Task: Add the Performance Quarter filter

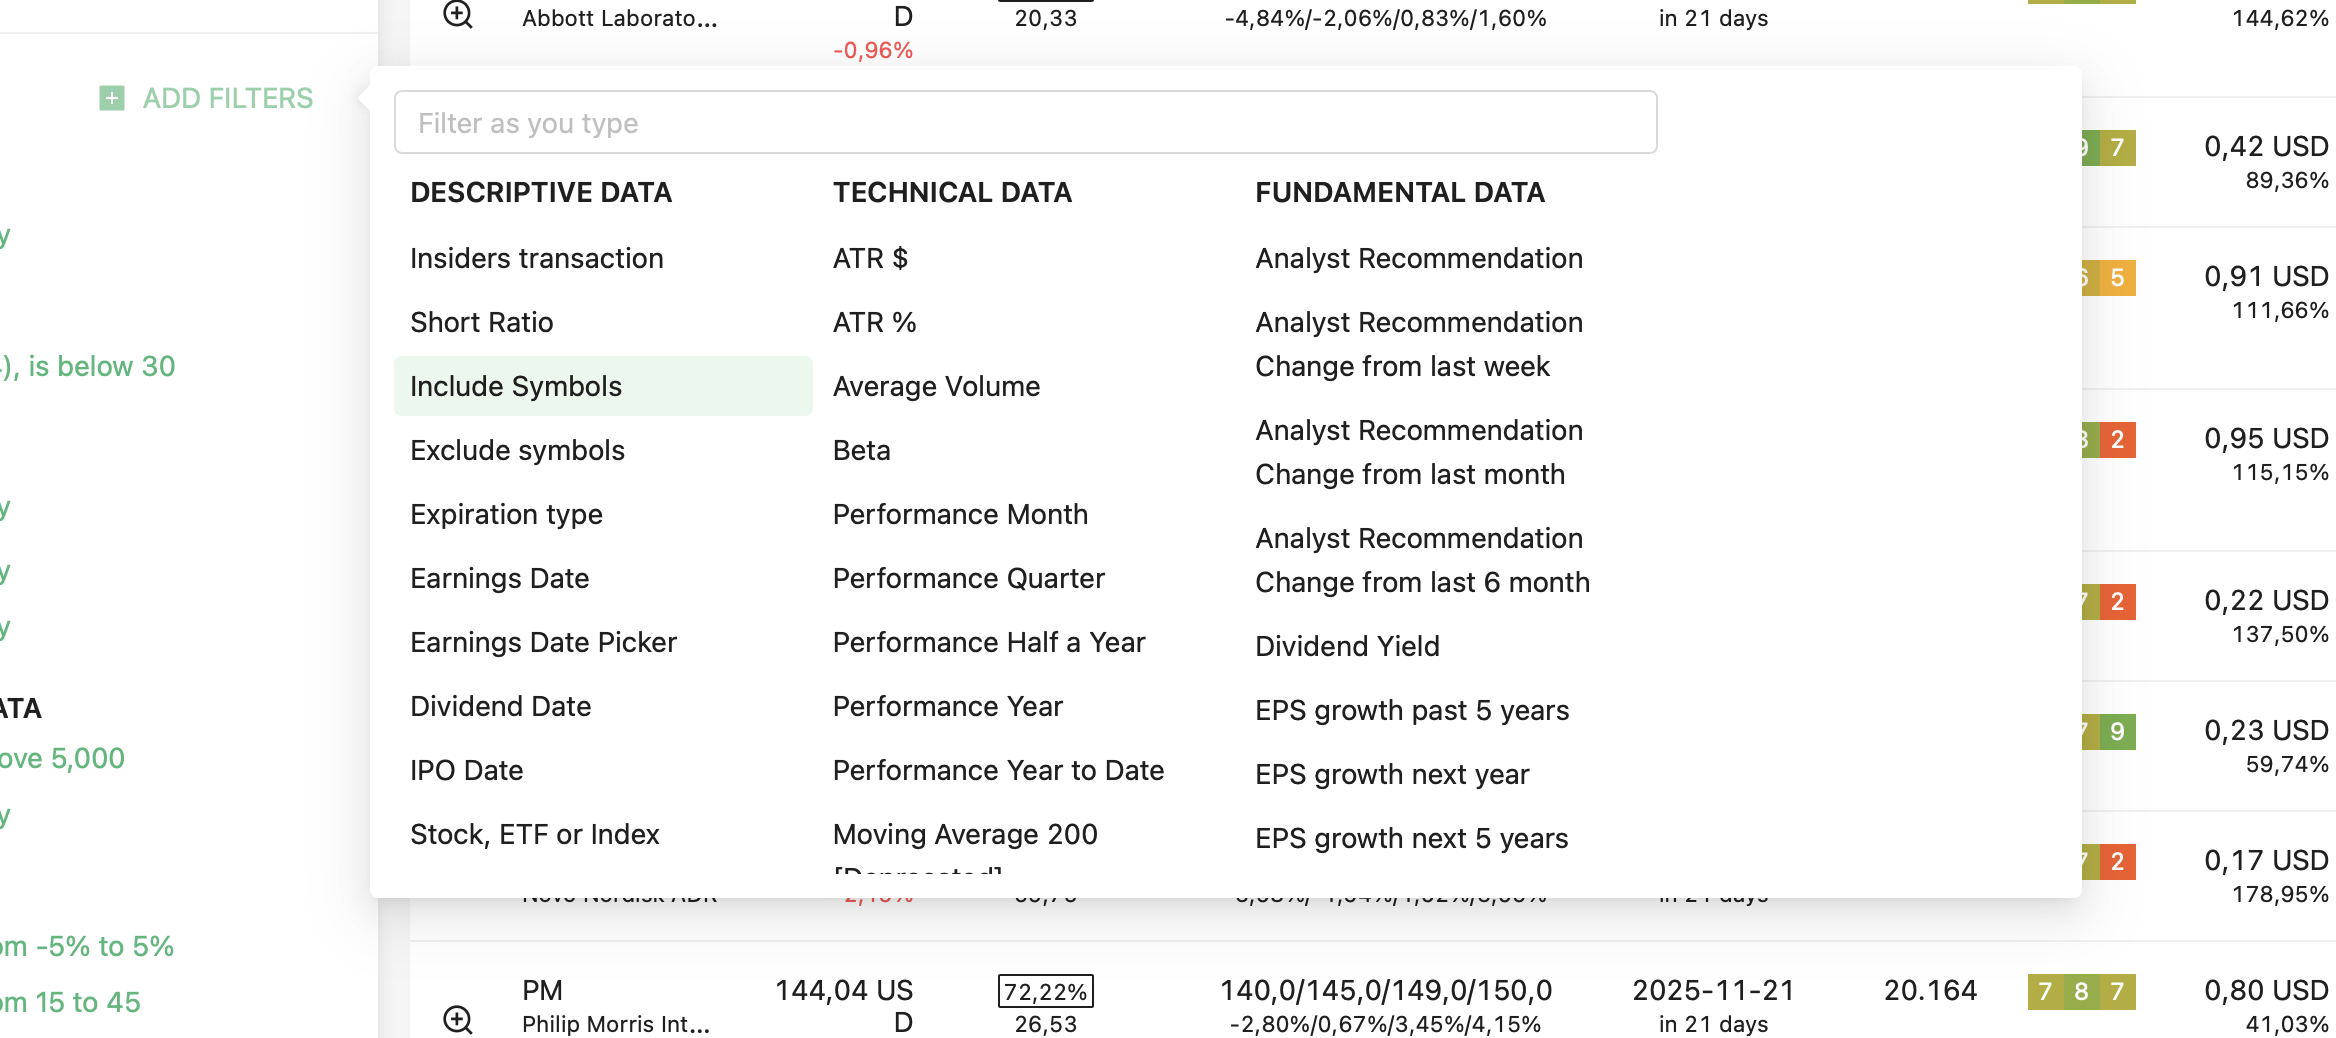Action: [968, 578]
